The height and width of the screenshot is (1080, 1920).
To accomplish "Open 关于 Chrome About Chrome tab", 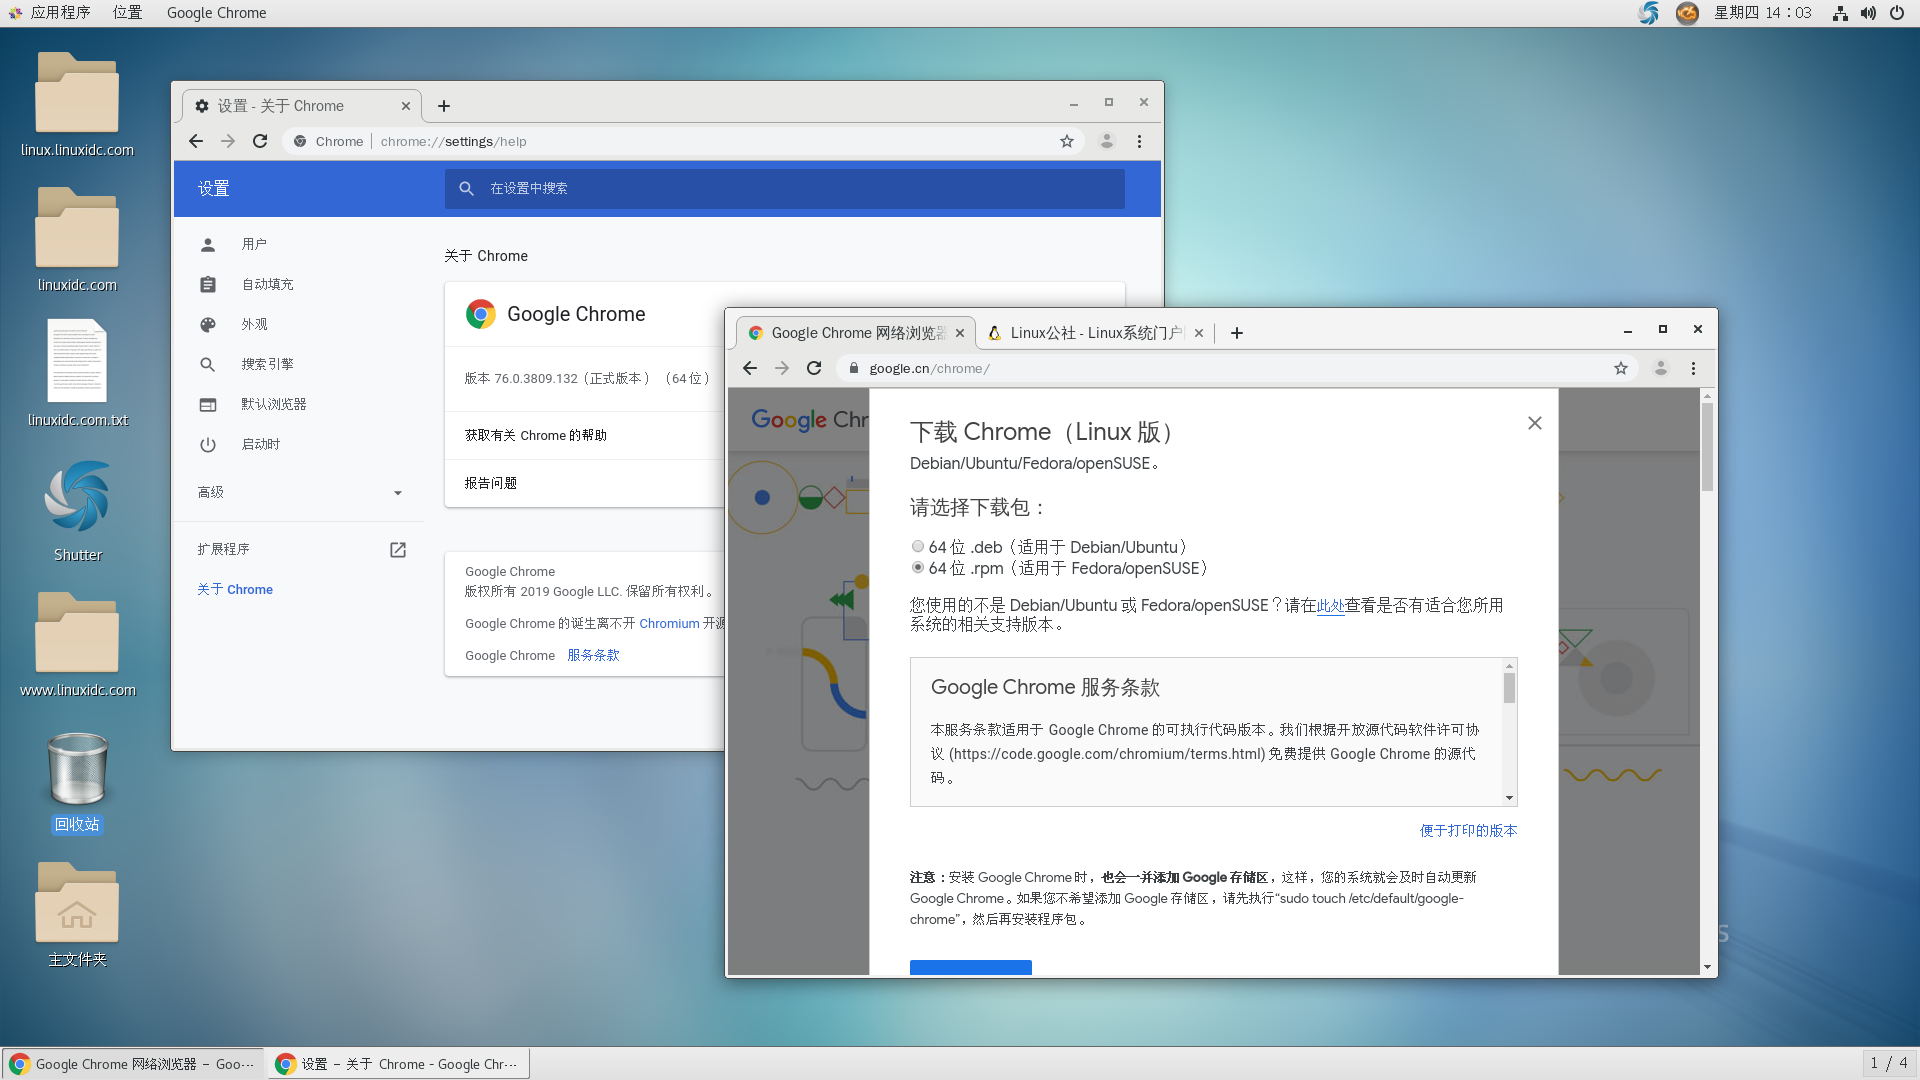I will pyautogui.click(x=235, y=588).
